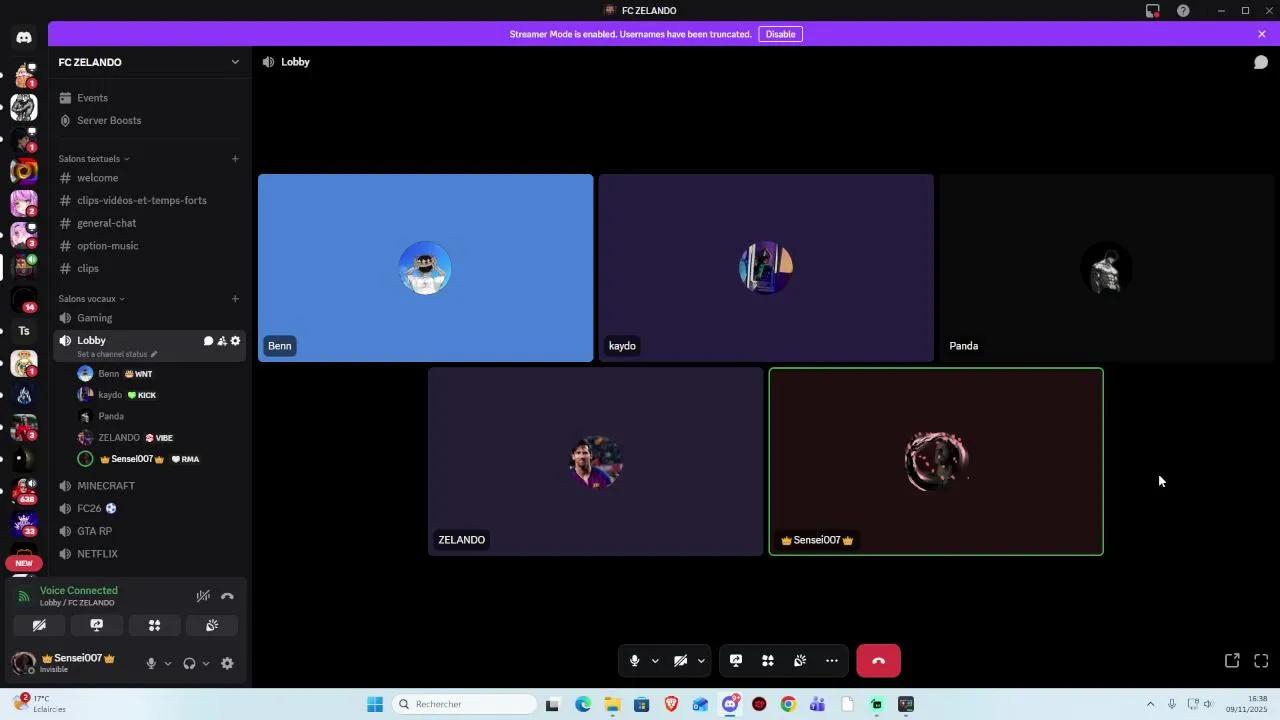Select ZELANDO's video tile

[595, 461]
